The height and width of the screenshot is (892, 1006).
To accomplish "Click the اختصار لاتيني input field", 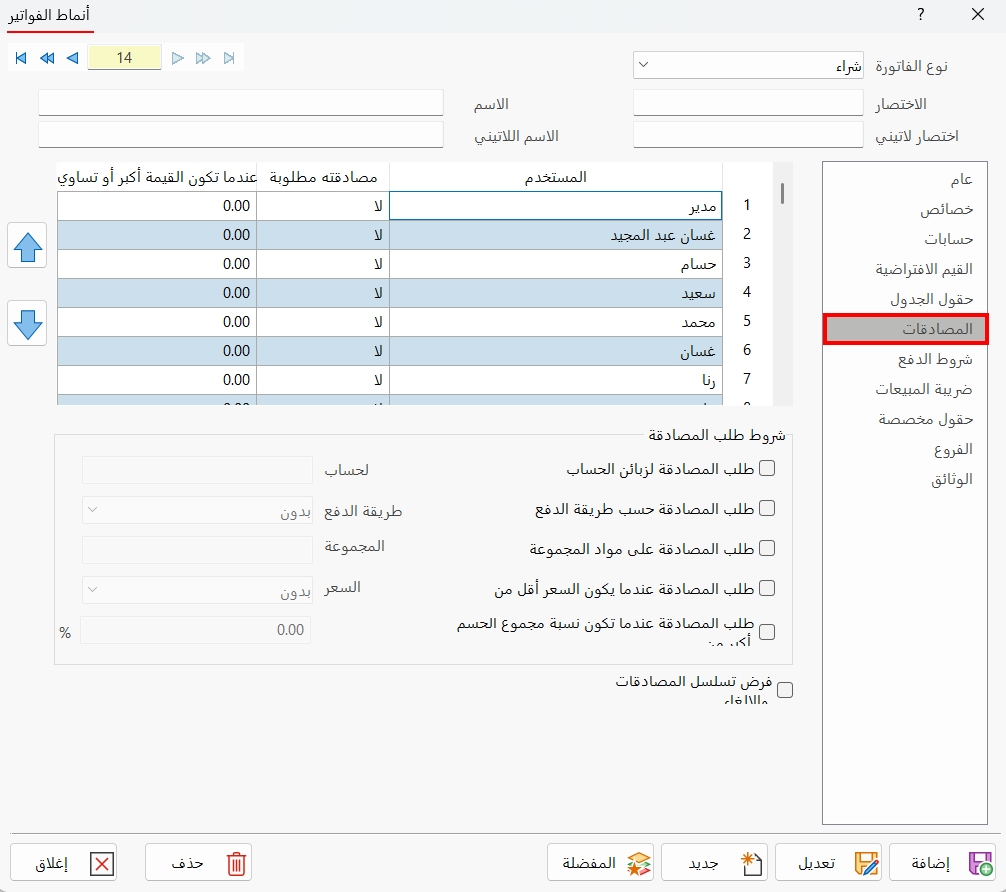I will tap(748, 135).
